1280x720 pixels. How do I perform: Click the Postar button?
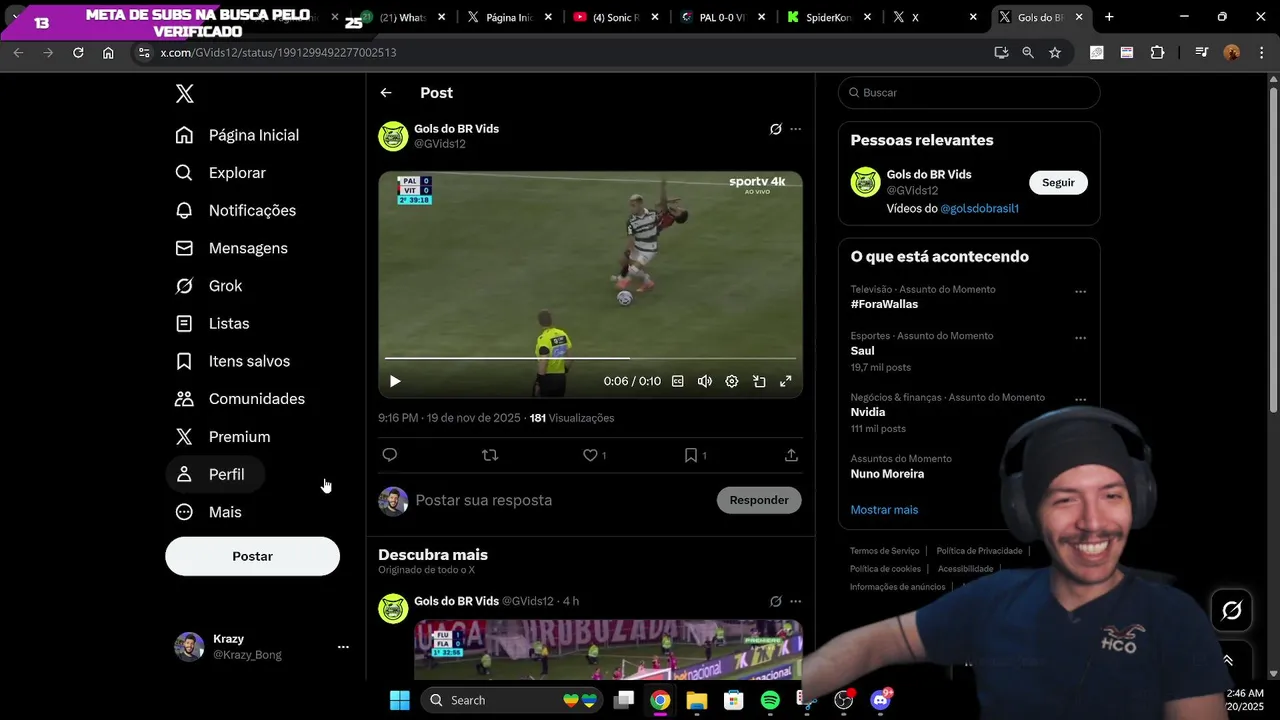click(252, 556)
